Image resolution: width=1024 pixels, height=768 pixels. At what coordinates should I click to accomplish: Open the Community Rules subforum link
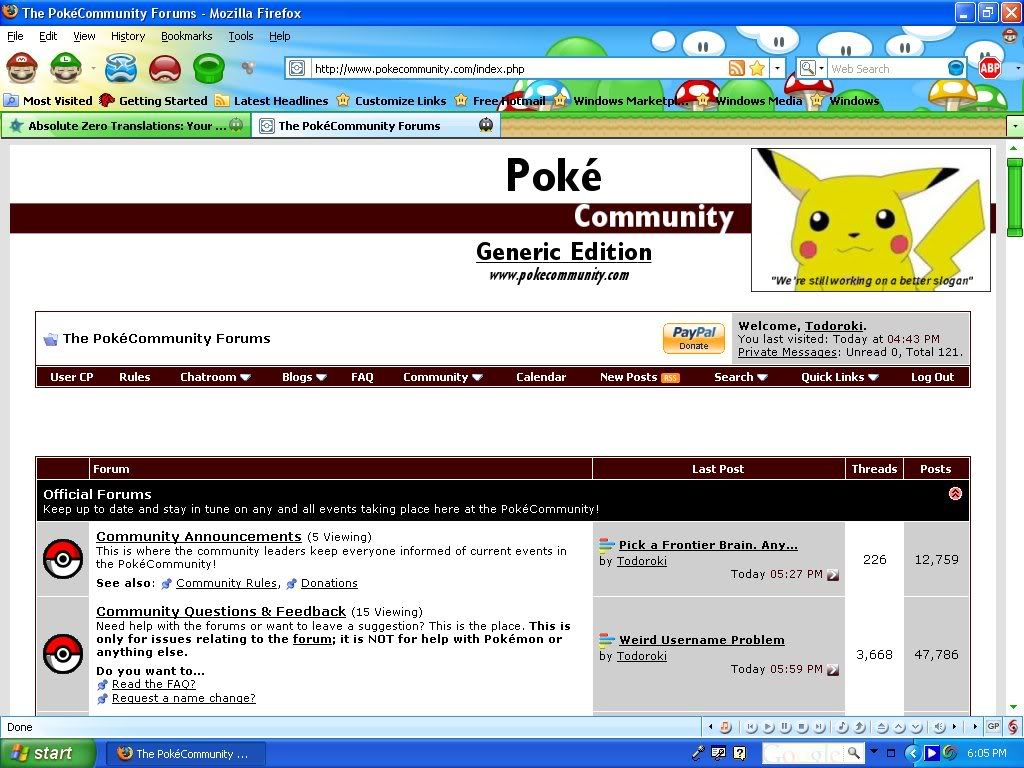[x=227, y=583]
